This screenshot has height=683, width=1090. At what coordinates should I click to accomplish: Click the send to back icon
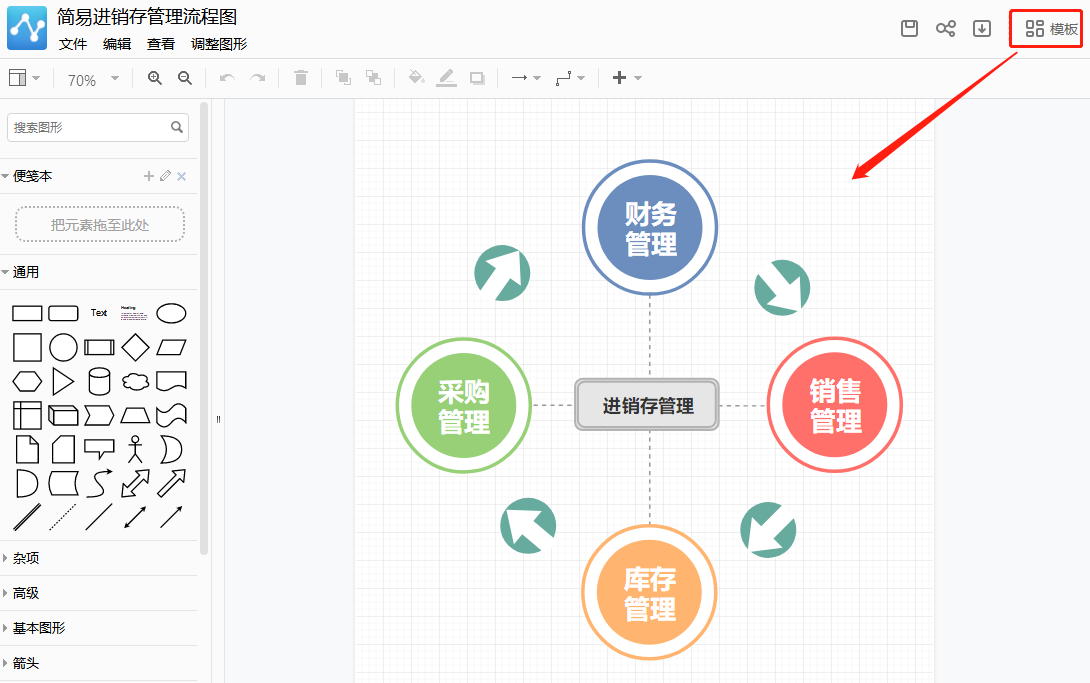[373, 78]
